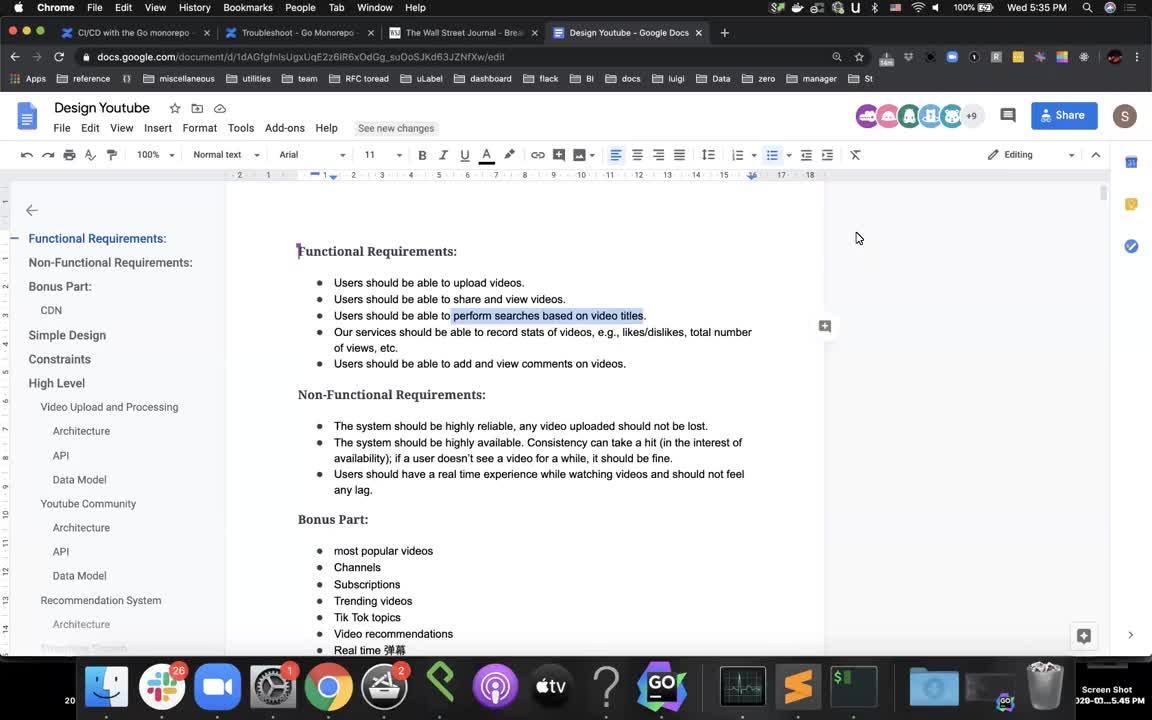Go to Video Upload and Processing outline item
The width and height of the screenshot is (1152, 720).
109,407
